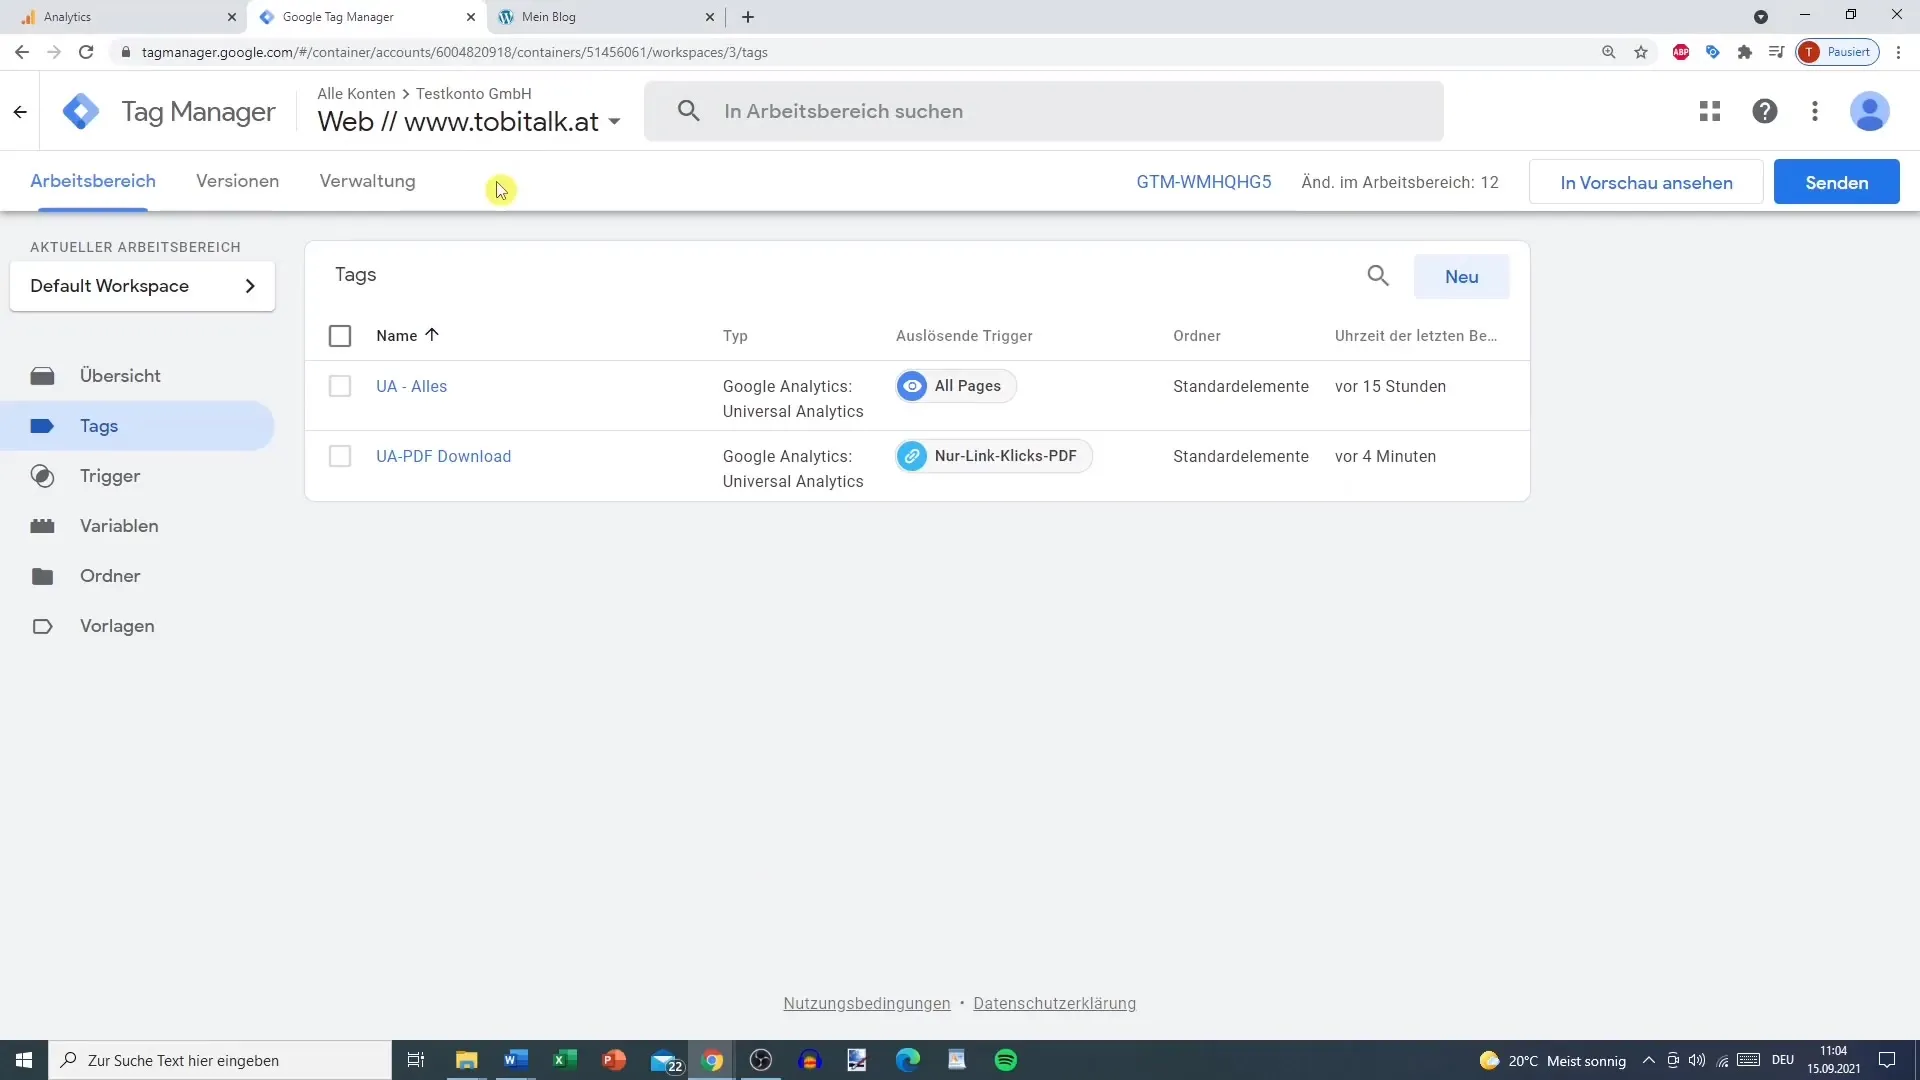Click the Übersicht sidebar icon
This screenshot has width=1920, height=1080.
click(x=42, y=376)
